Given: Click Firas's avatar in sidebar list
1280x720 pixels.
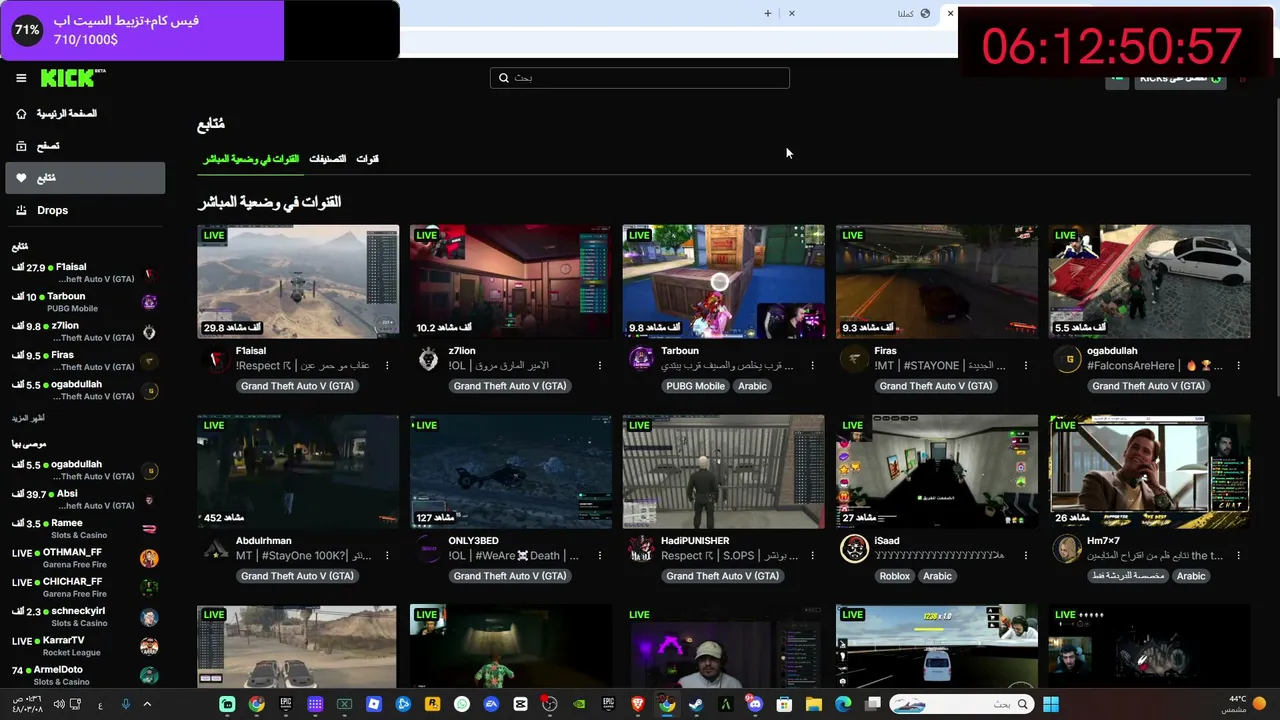Looking at the screenshot, I should click(149, 361).
